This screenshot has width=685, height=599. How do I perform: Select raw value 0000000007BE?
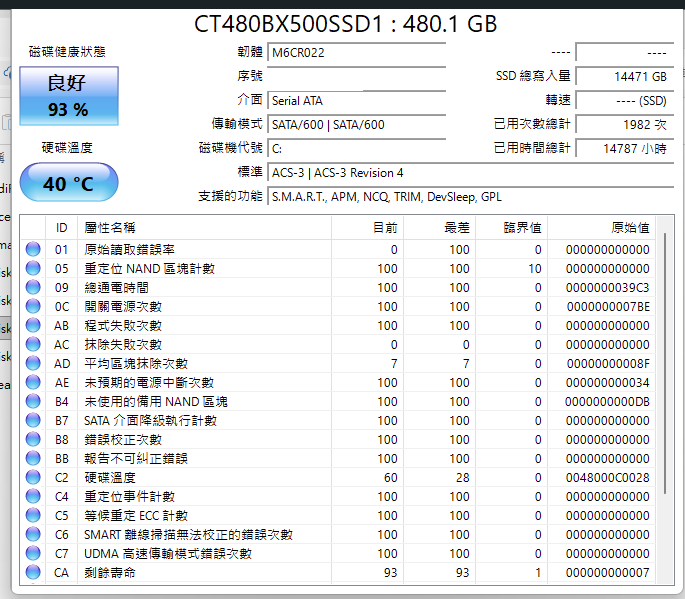[x=608, y=307]
